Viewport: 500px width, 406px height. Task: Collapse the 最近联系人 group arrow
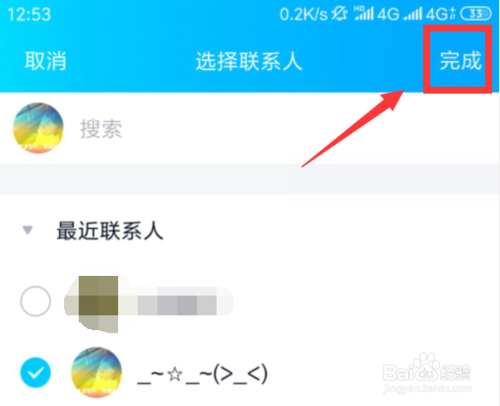coord(27,230)
